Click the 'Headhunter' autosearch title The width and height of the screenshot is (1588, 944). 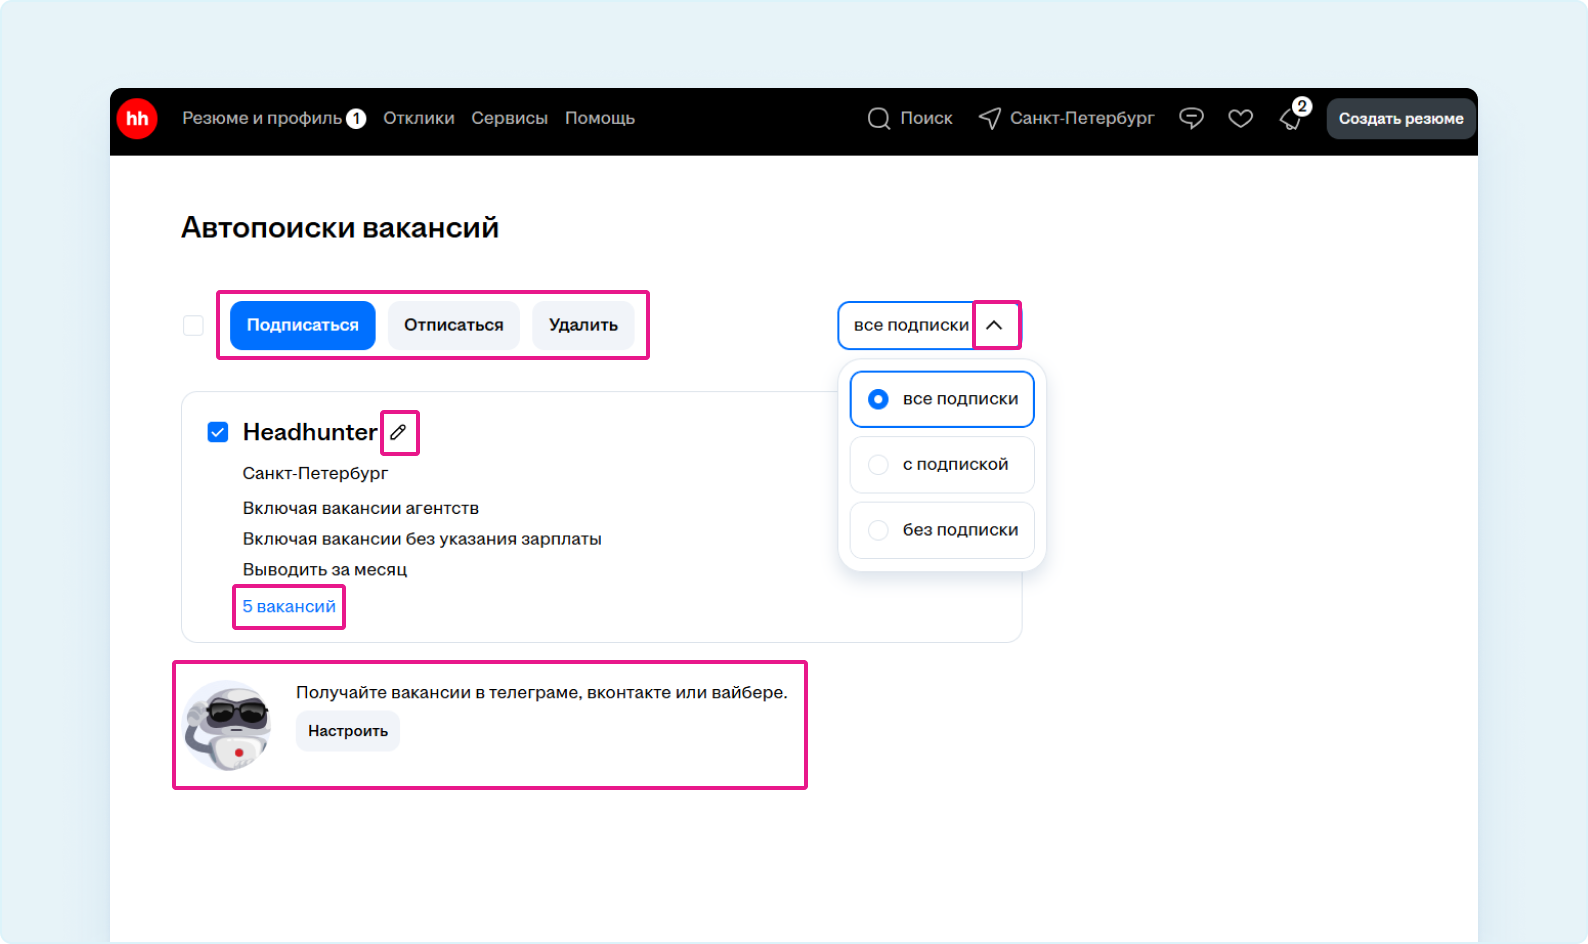[310, 432]
